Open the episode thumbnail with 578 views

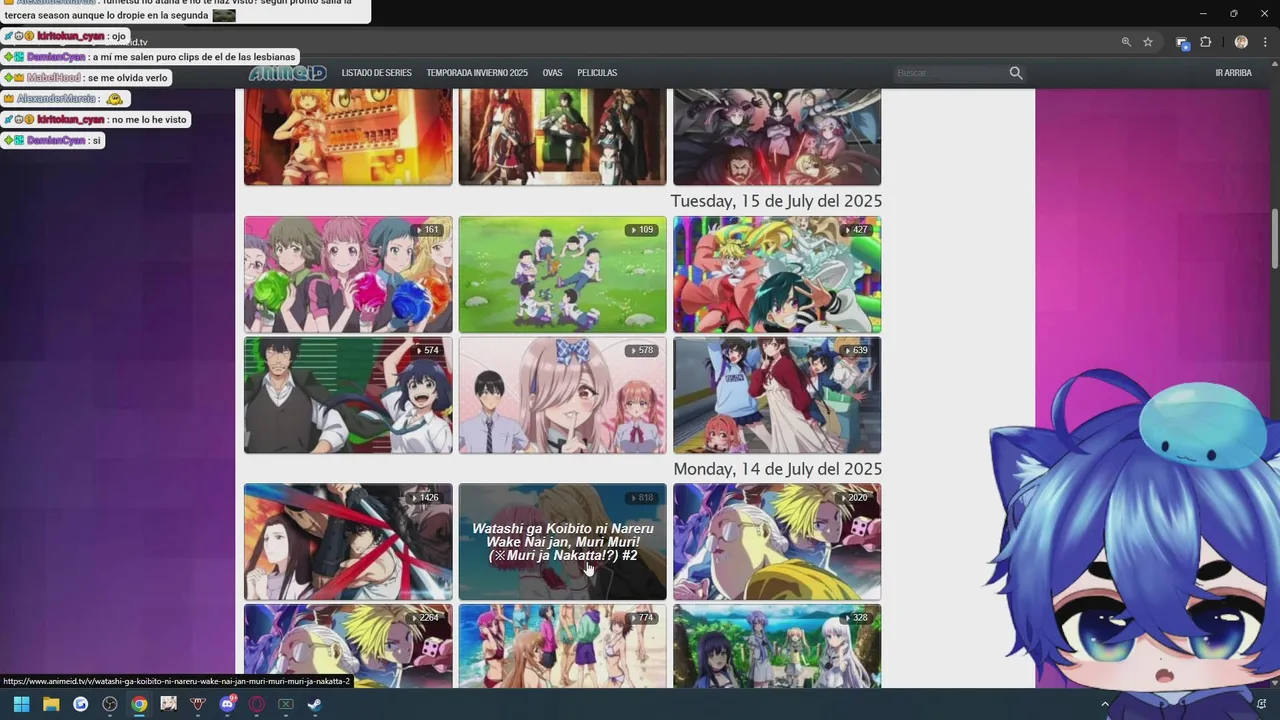(x=562, y=395)
